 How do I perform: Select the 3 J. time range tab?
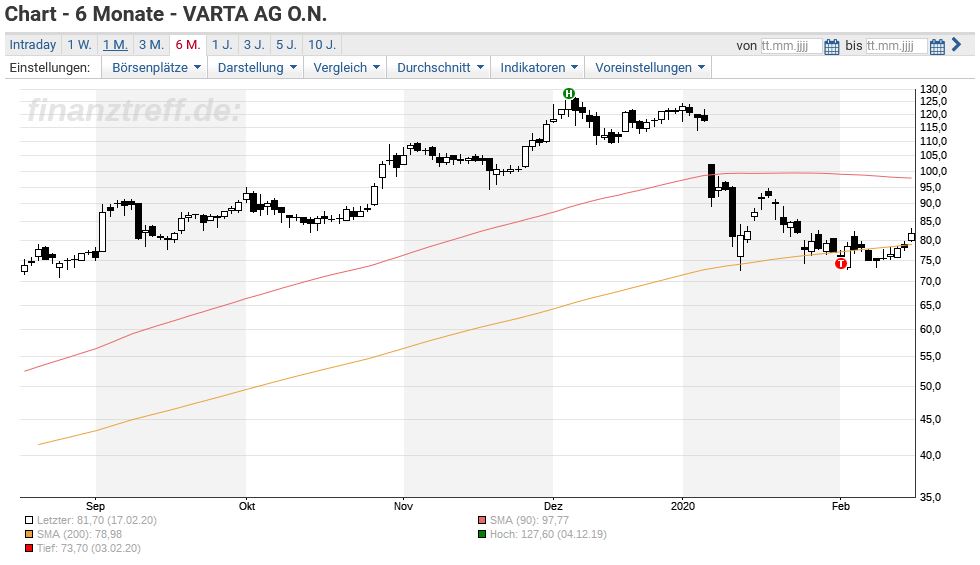254,45
